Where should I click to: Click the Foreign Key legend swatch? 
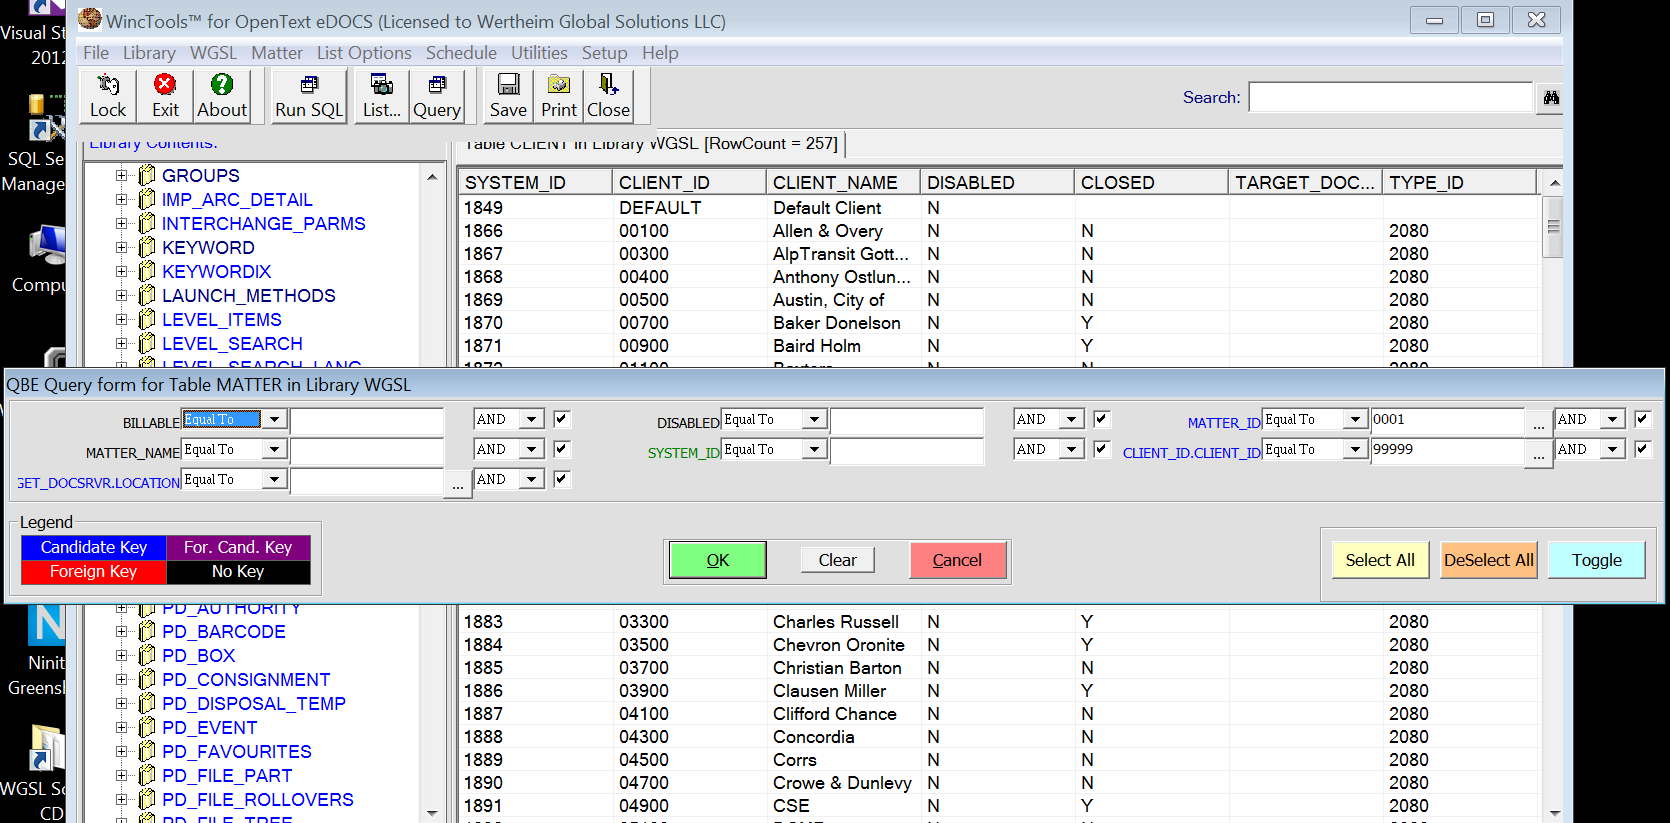(x=94, y=571)
